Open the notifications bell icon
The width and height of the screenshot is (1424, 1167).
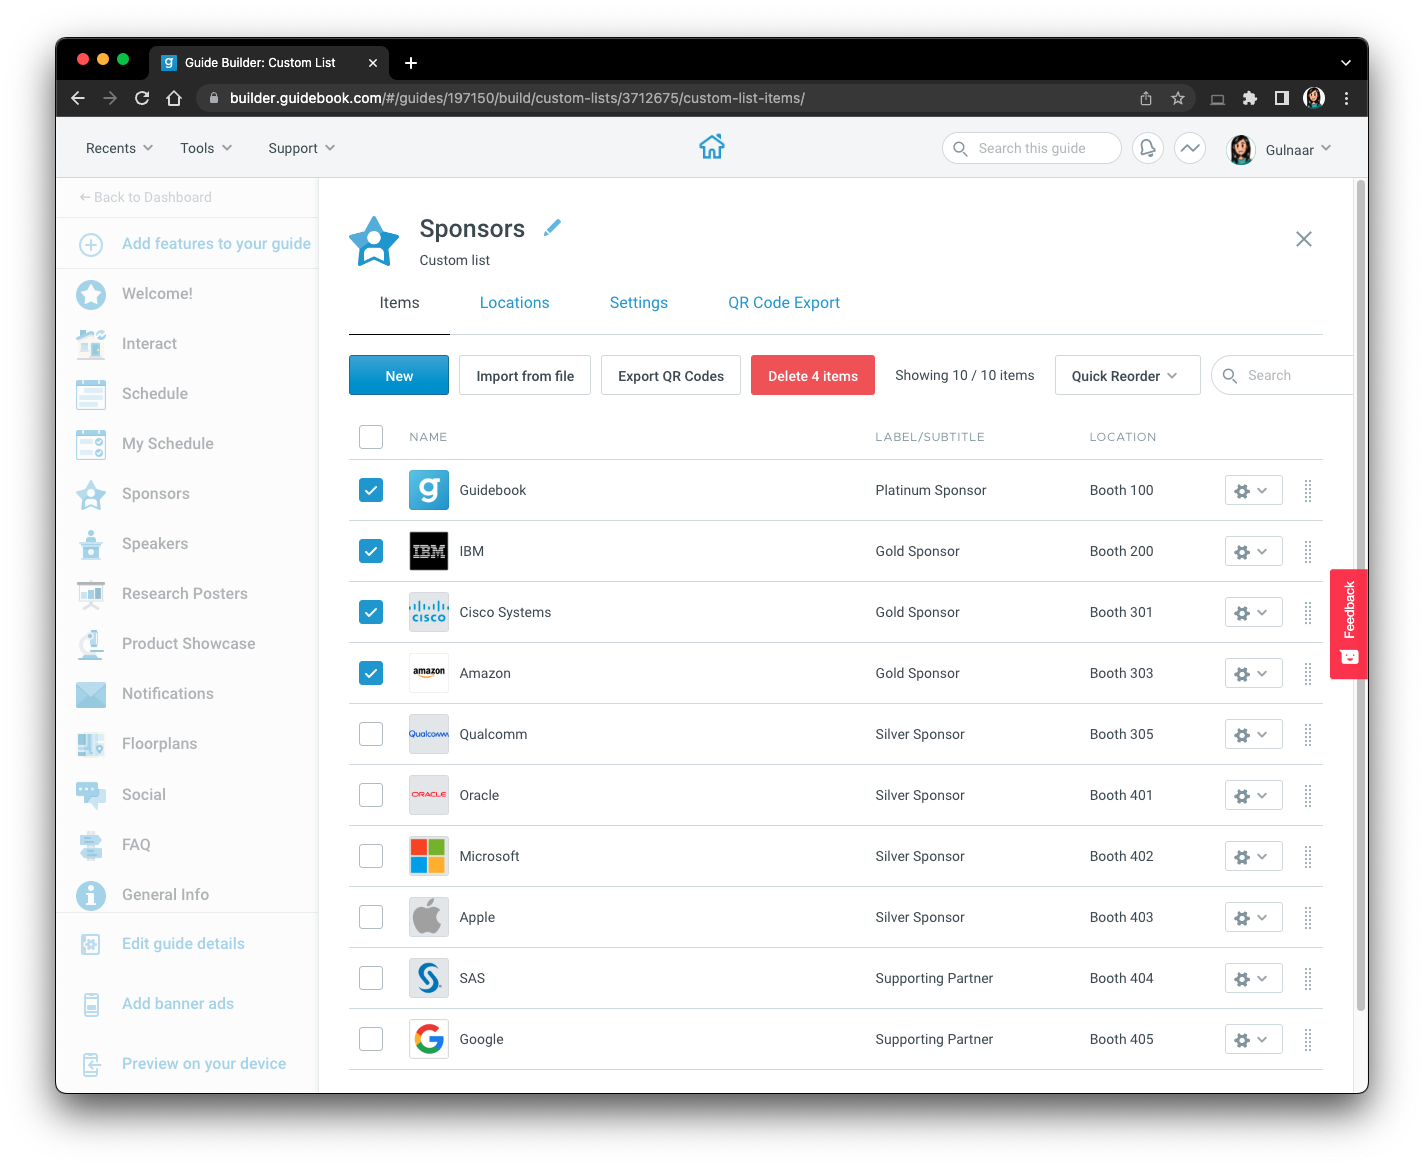coord(1148,149)
